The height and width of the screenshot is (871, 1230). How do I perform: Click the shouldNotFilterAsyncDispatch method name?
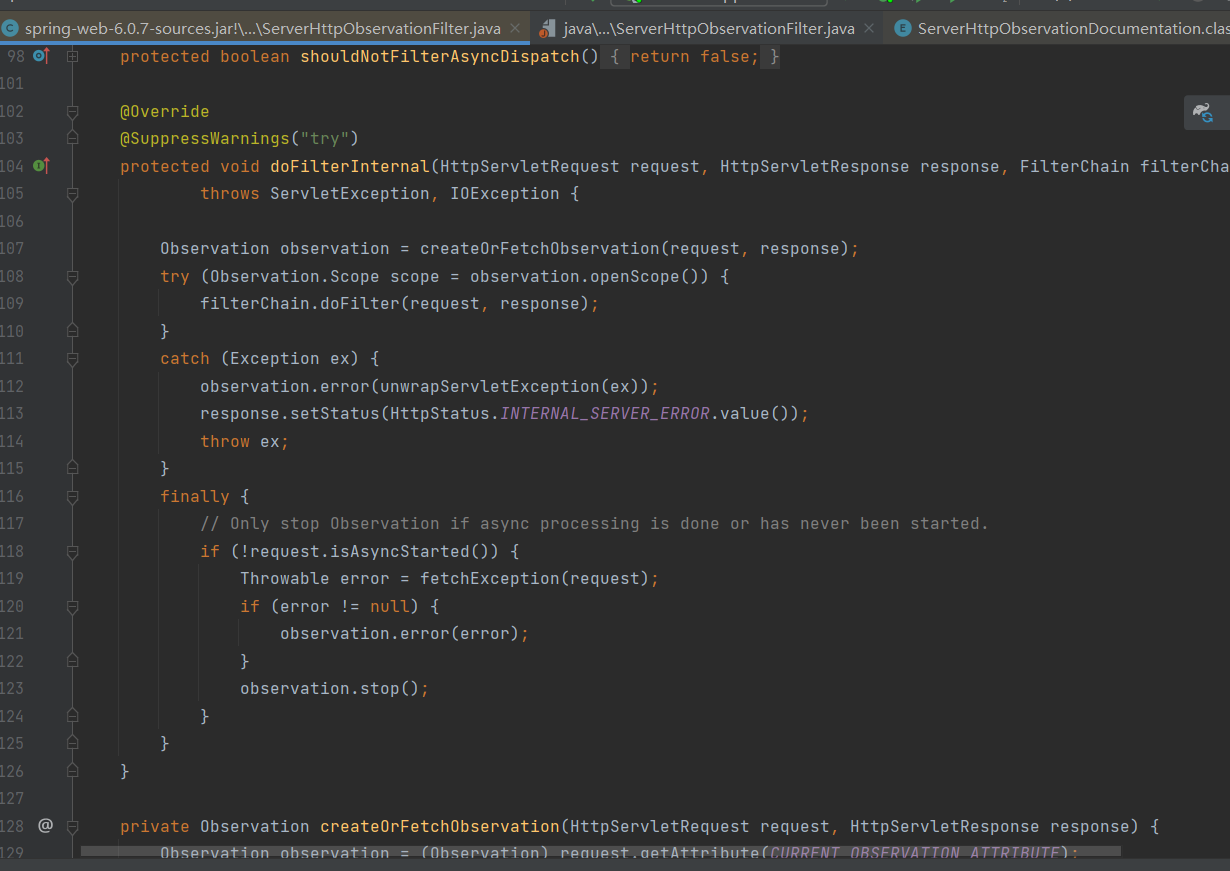[x=440, y=57]
